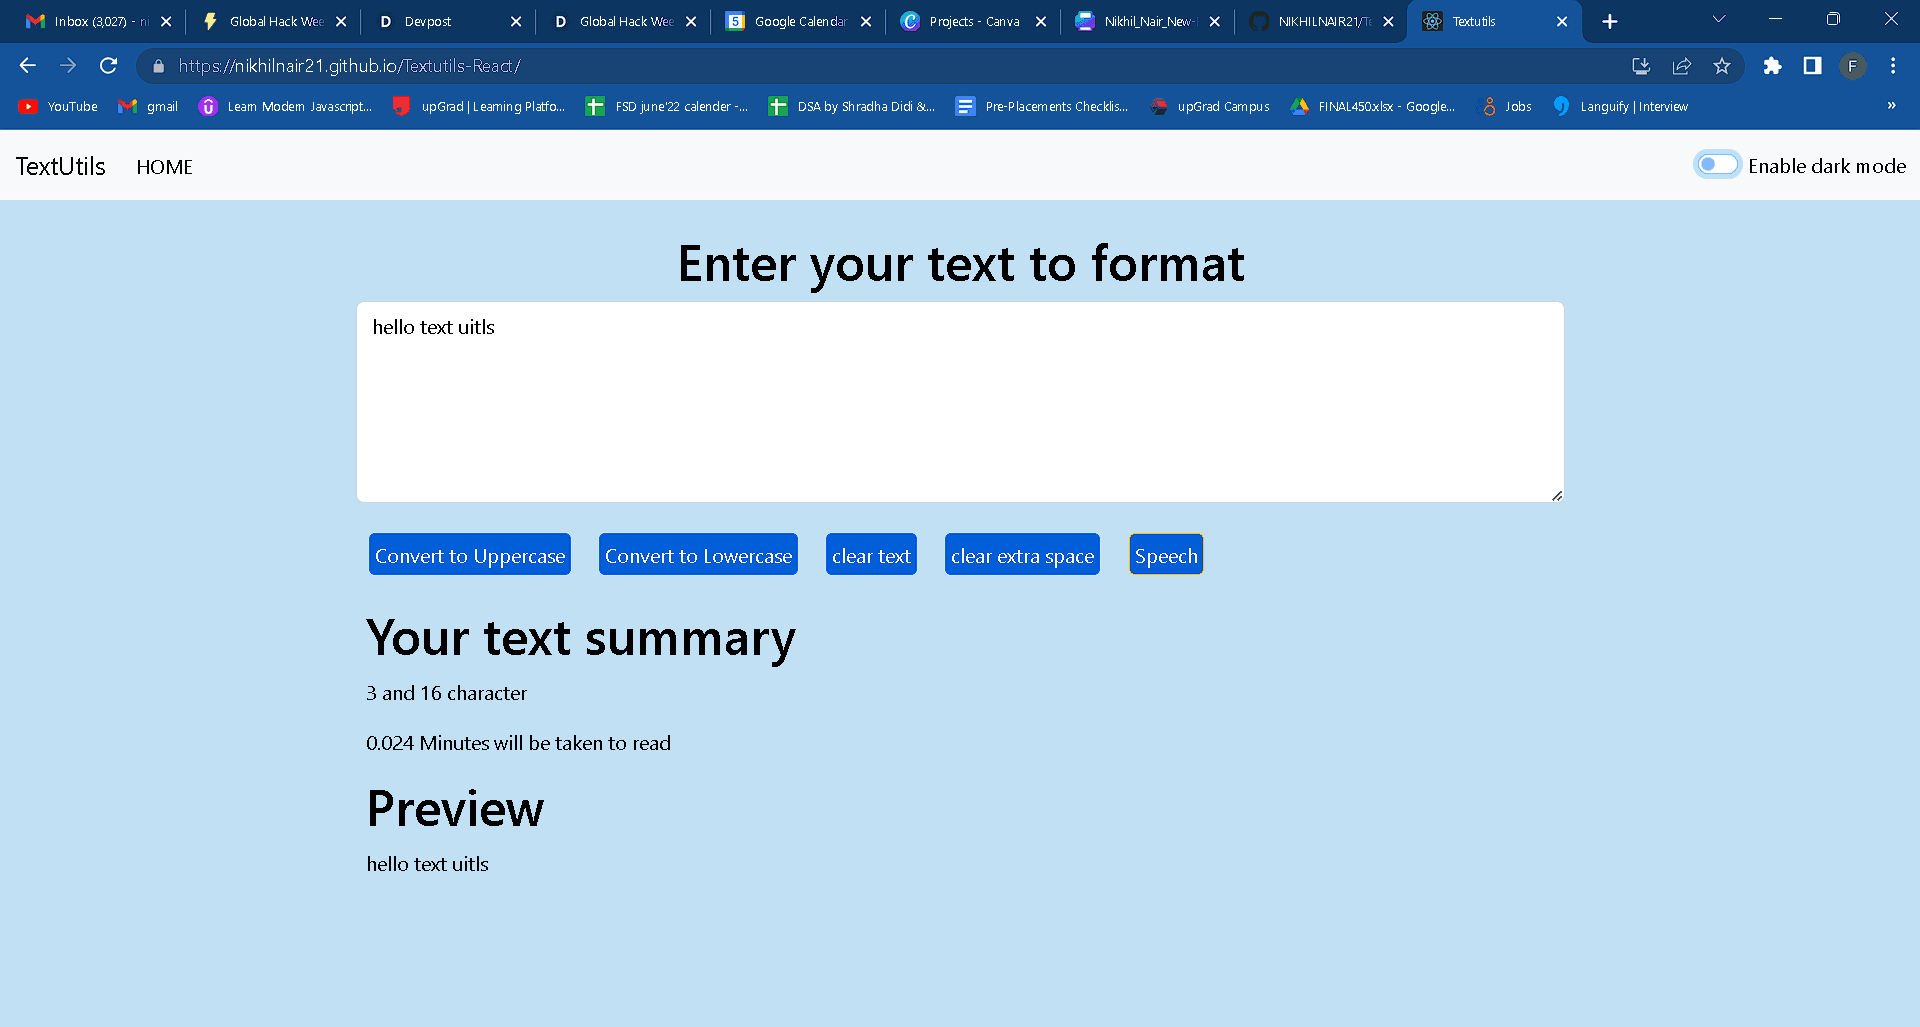The height and width of the screenshot is (1027, 1920).
Task: Open the Jobs bookmark
Action: click(x=1506, y=106)
